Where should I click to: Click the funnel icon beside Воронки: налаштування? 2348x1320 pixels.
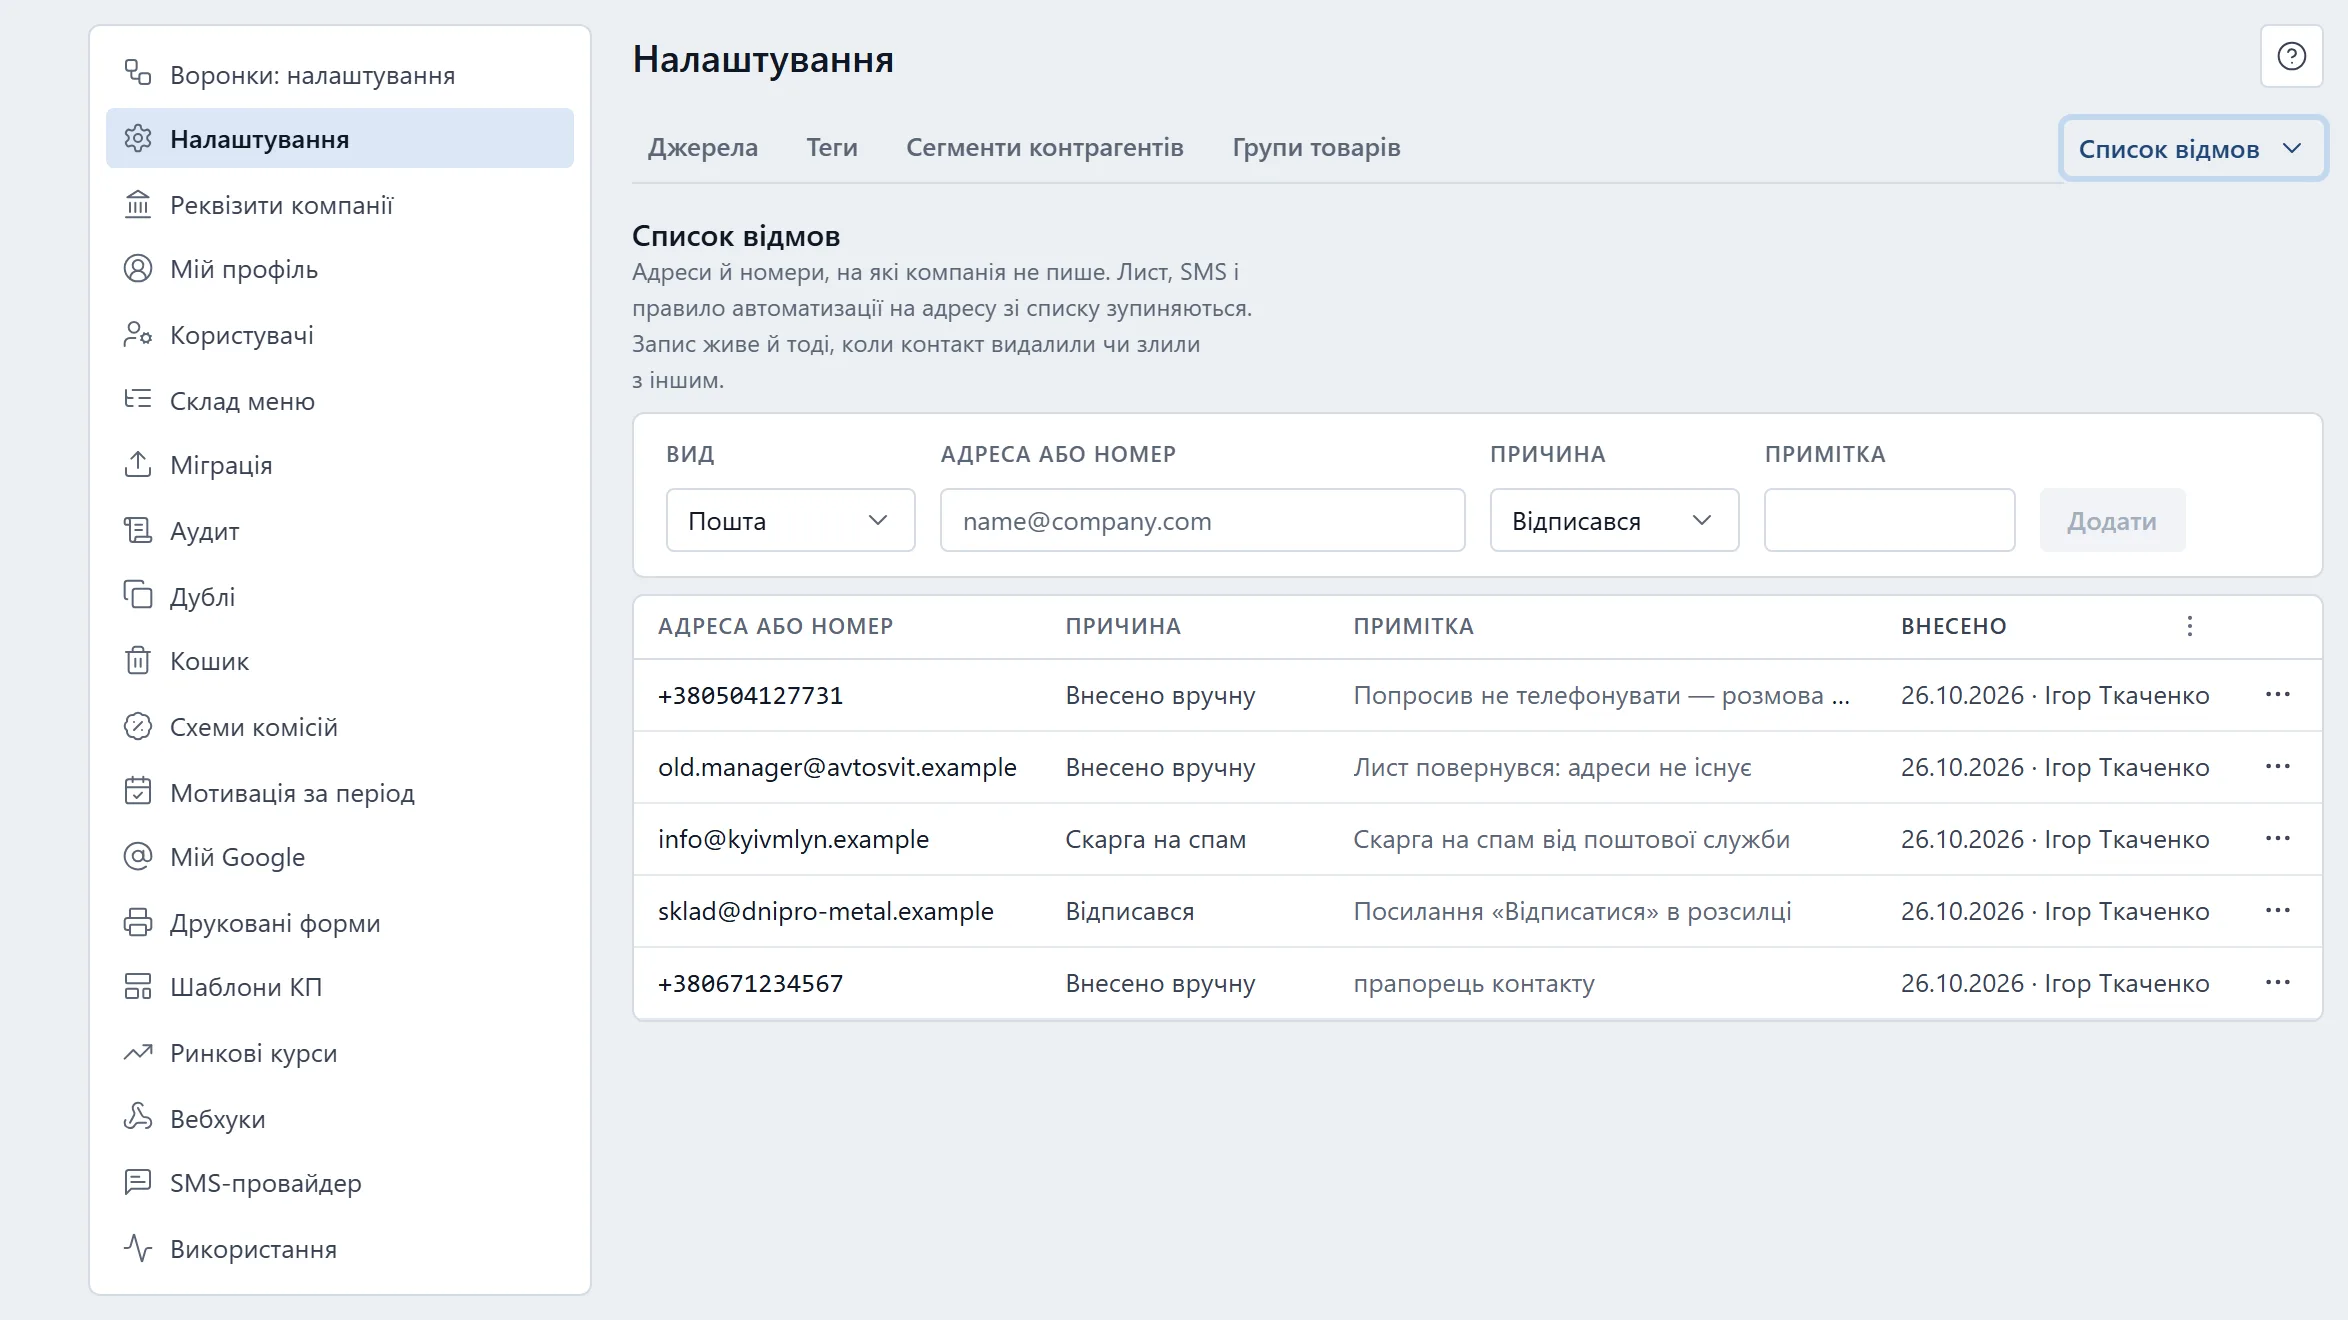coord(137,72)
